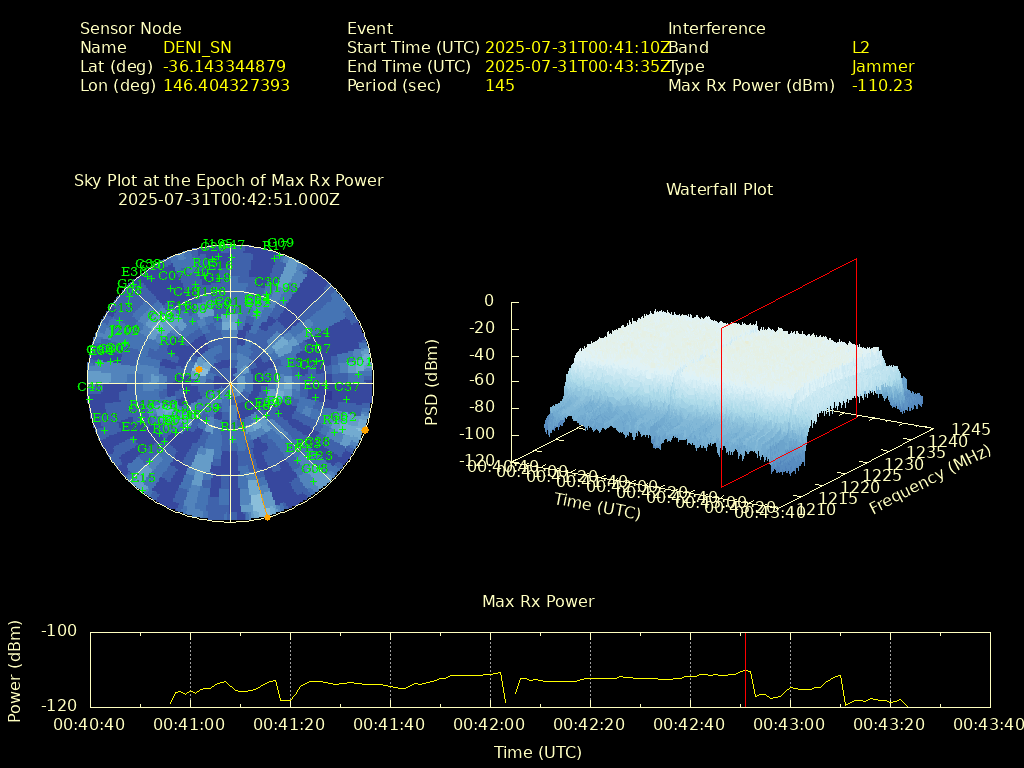
Task: Select satellite C45 on the sky plot
Action: (90, 387)
